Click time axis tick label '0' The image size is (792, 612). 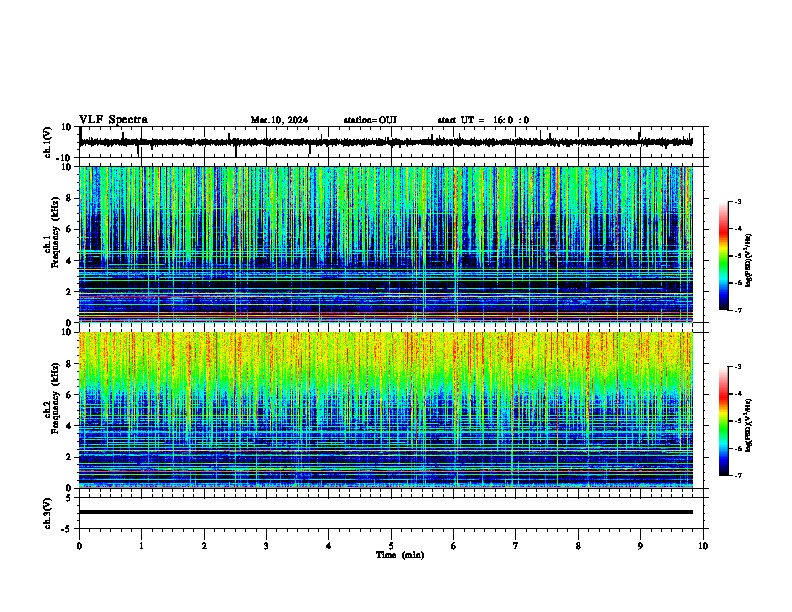coord(79,546)
